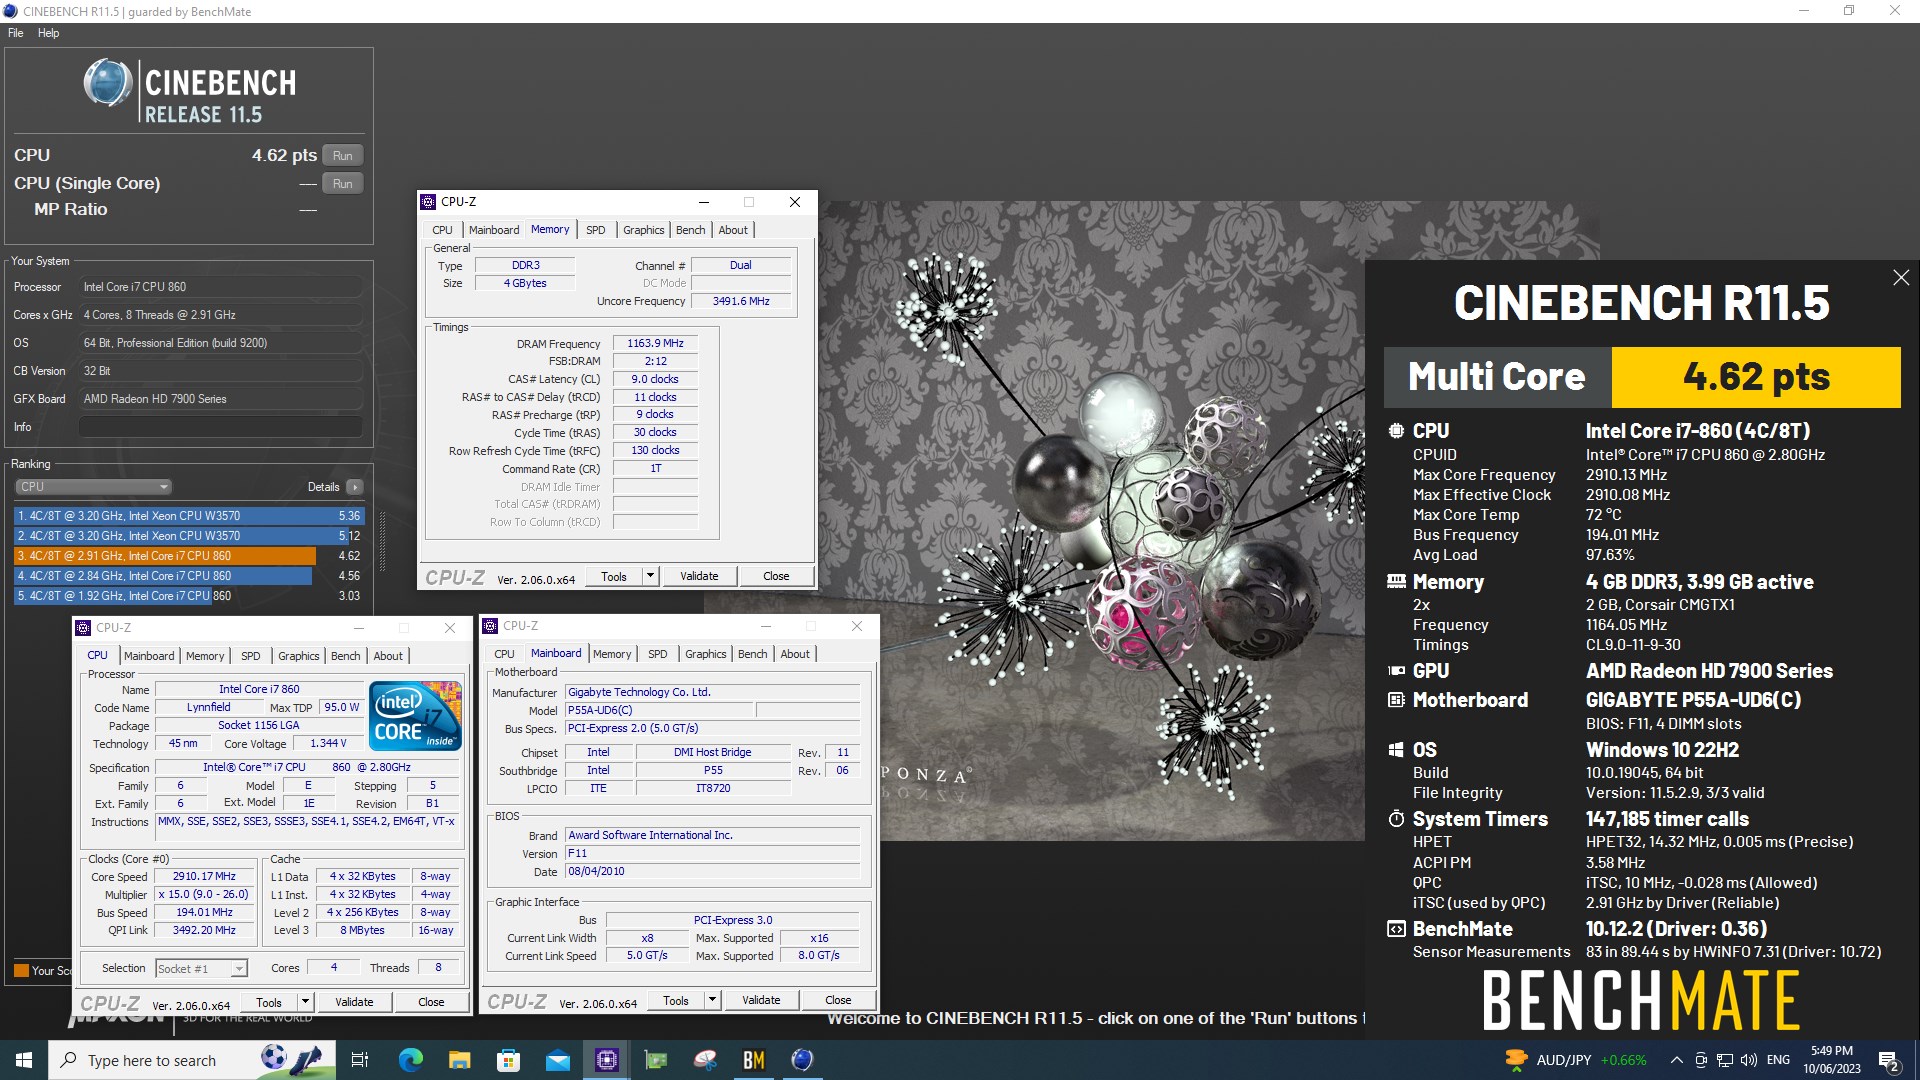Viewport: 1920px width, 1080px height.
Task: Click the Core Speed value 2910.17 MHz
Action: (204, 876)
